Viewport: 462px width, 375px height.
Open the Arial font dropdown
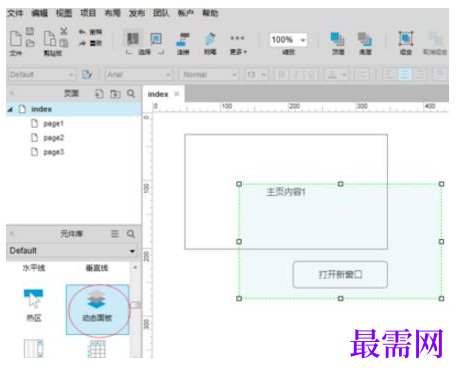(139, 74)
